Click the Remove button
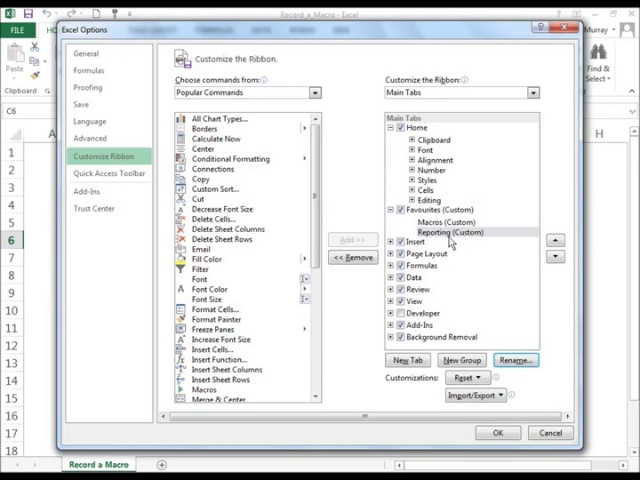The image size is (640, 480). tap(353, 258)
